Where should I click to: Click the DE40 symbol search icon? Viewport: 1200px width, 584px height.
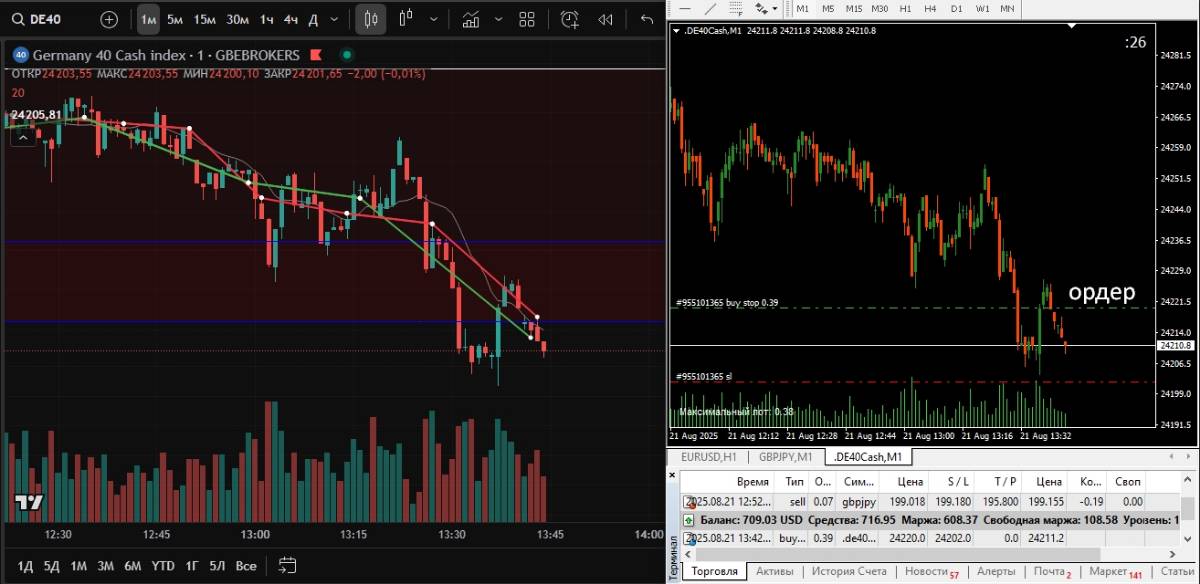coord(18,19)
